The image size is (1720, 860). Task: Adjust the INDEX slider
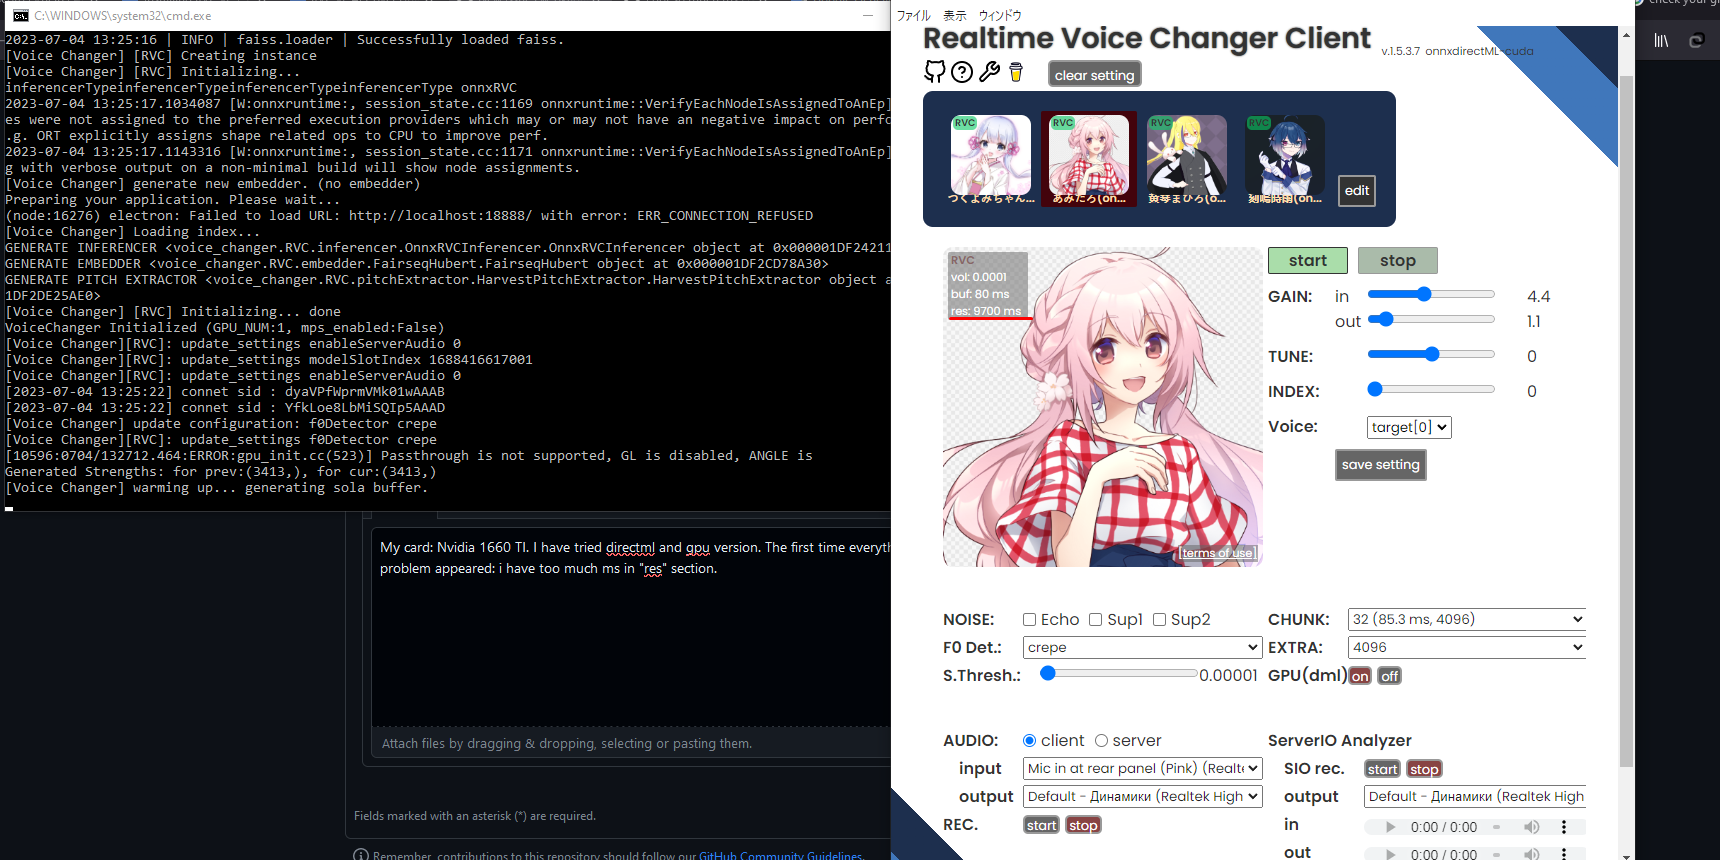[1431, 389]
